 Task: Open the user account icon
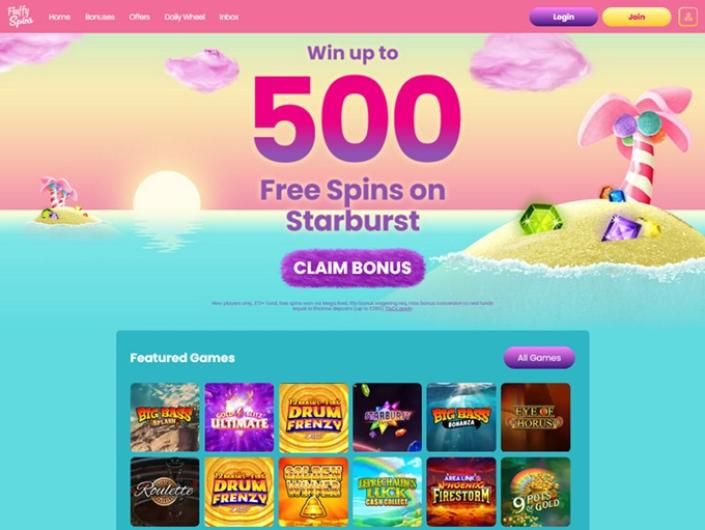688,17
